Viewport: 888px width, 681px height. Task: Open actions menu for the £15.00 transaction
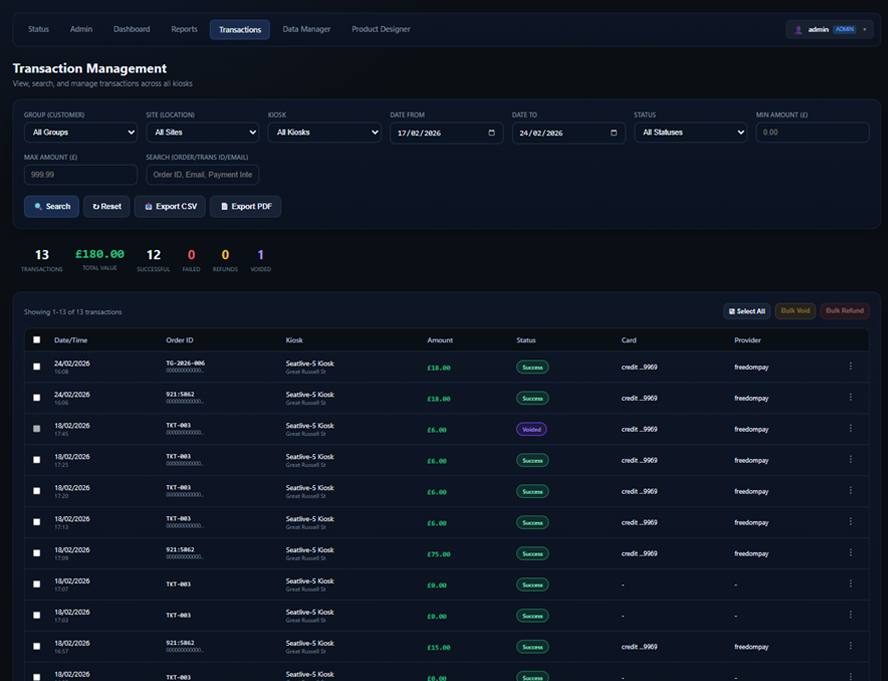[850, 646]
